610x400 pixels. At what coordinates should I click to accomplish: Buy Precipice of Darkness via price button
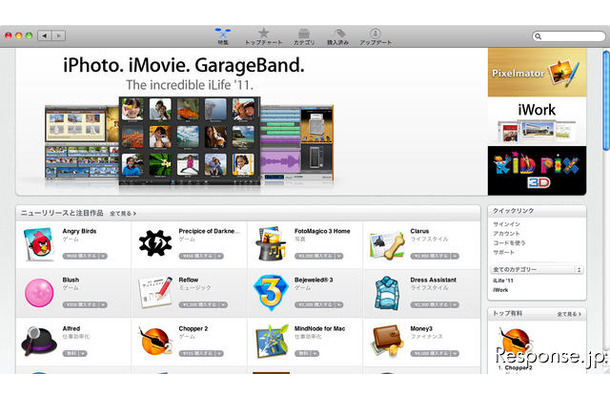[x=201, y=256]
